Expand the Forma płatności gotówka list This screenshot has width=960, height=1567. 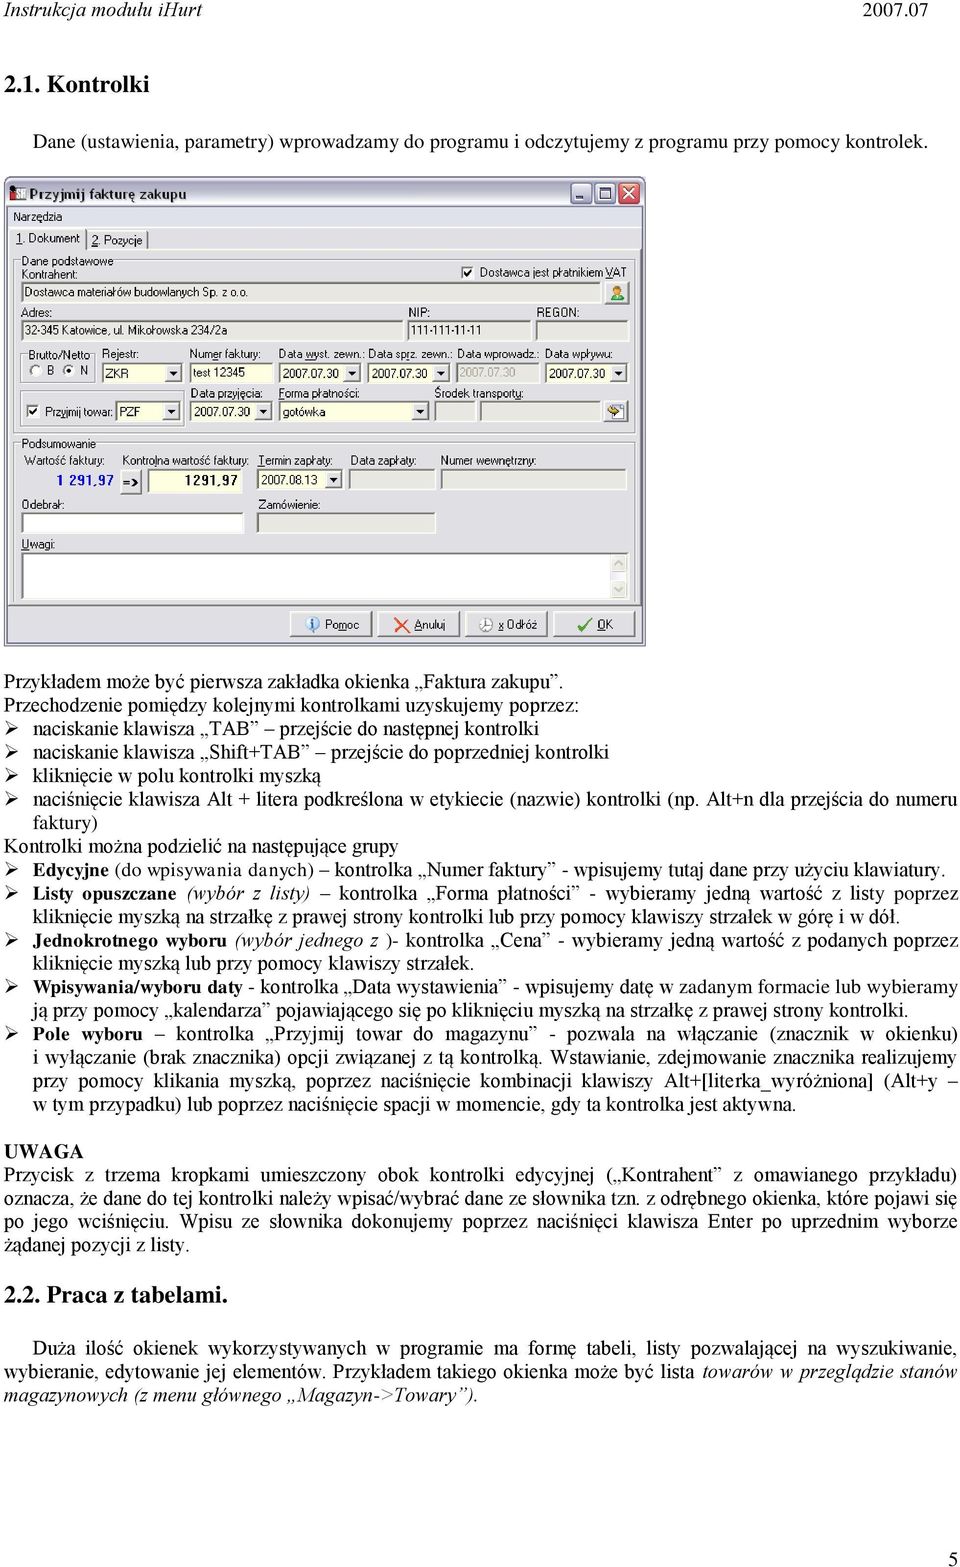tap(420, 412)
